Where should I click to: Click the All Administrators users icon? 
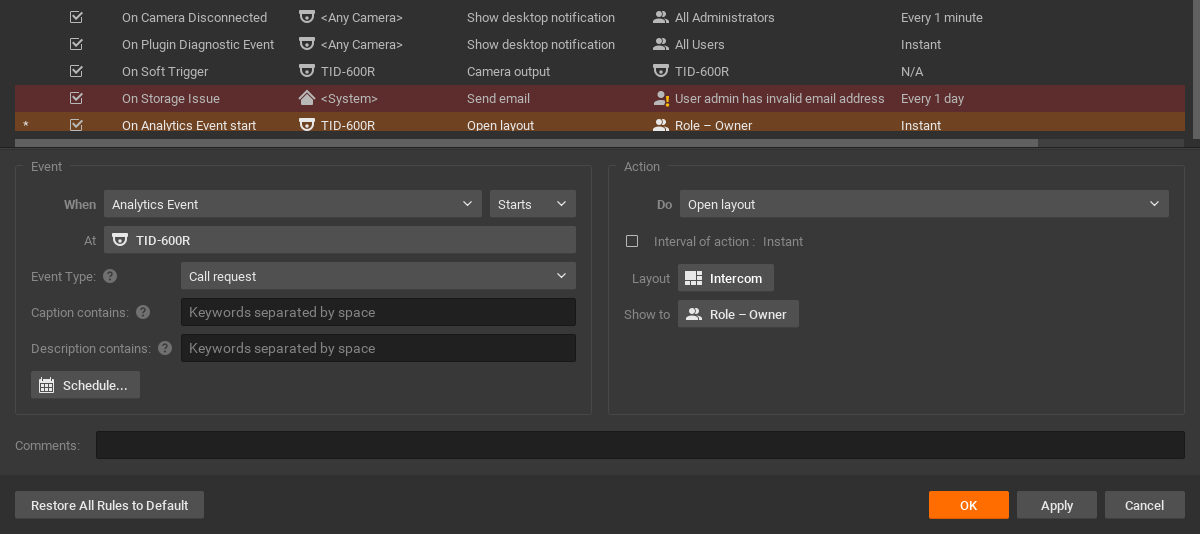click(x=660, y=17)
